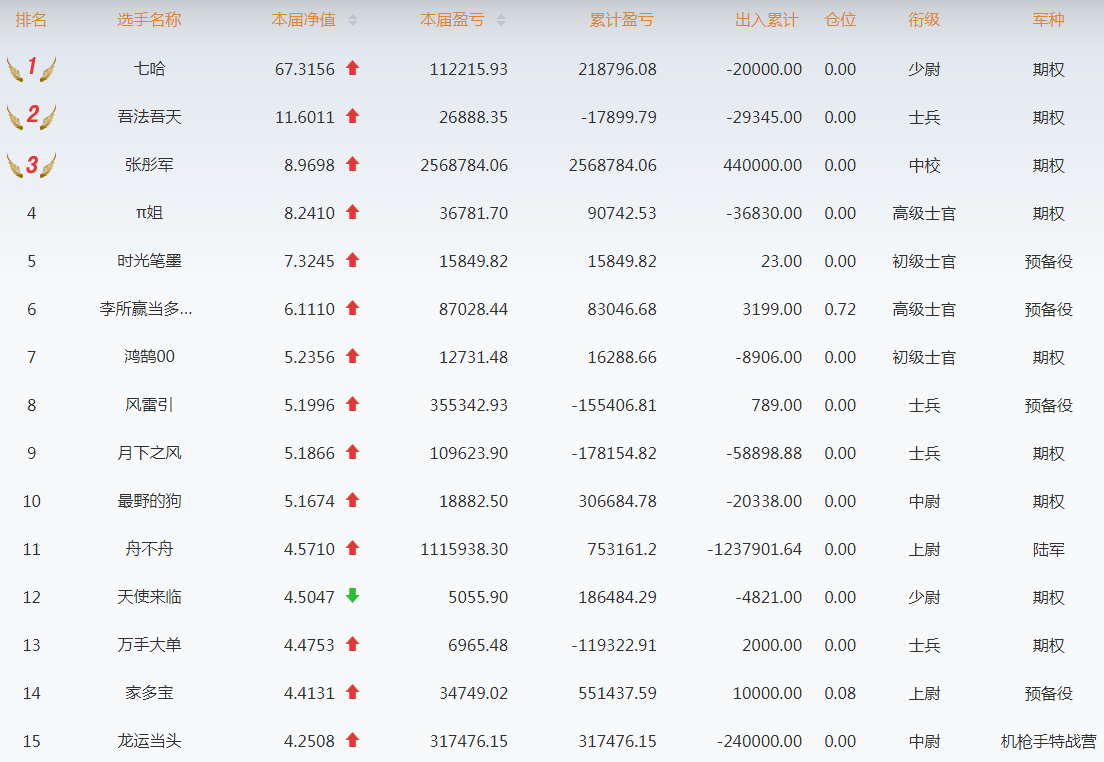This screenshot has width=1104, height=762.
Task: Click the 衔级 column header
Action: (924, 20)
